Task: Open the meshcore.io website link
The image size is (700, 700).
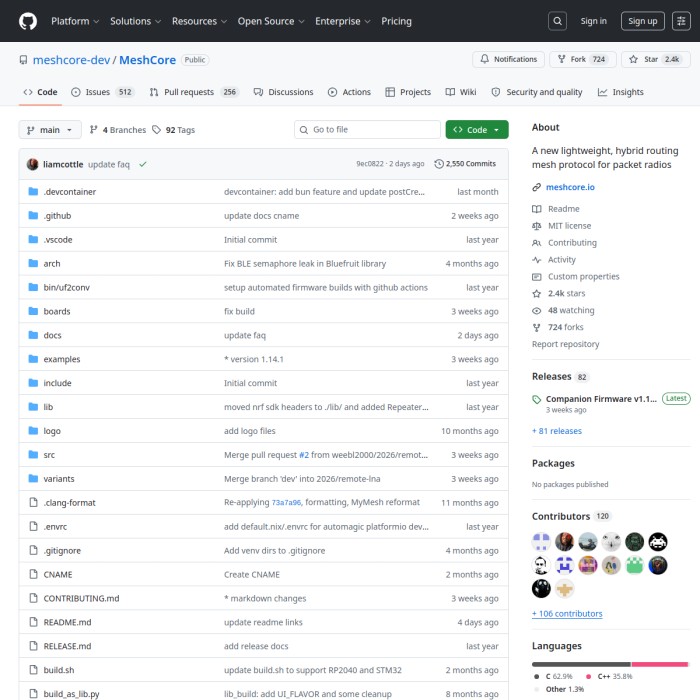Action: pos(570,187)
